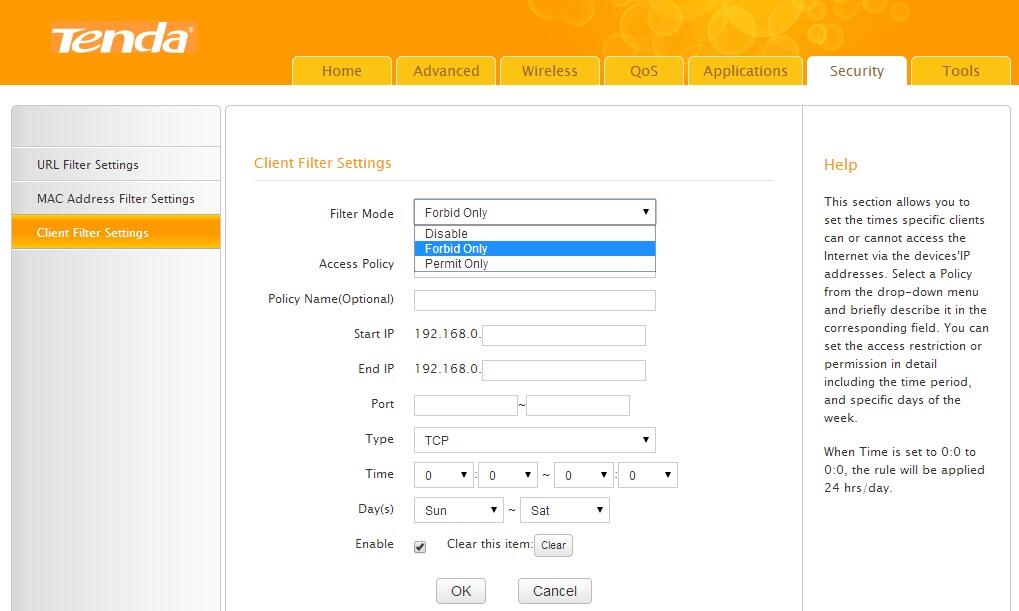Viewport: 1019px width, 611px height.
Task: Focus the Policy Name field
Action: coord(535,300)
